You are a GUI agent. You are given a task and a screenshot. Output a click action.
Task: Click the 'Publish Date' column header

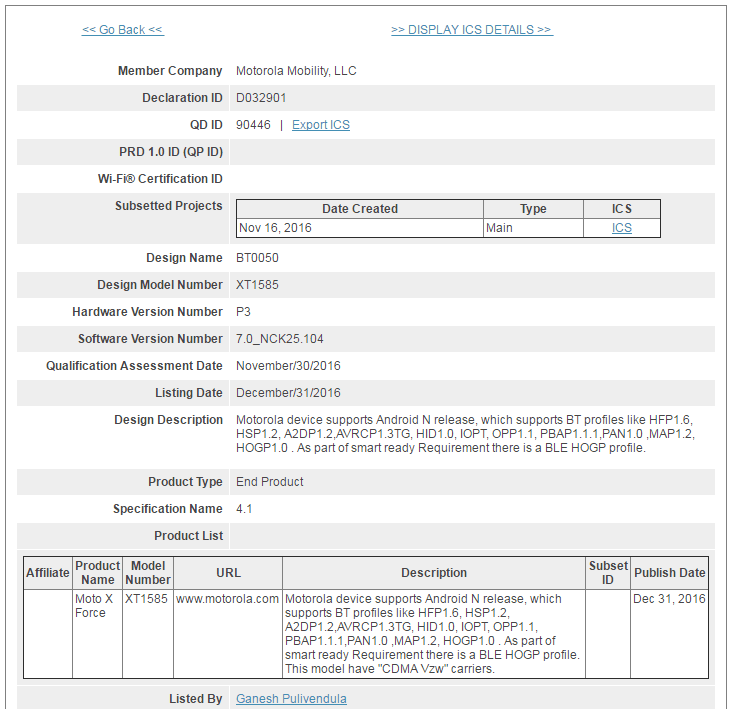[x=669, y=573]
